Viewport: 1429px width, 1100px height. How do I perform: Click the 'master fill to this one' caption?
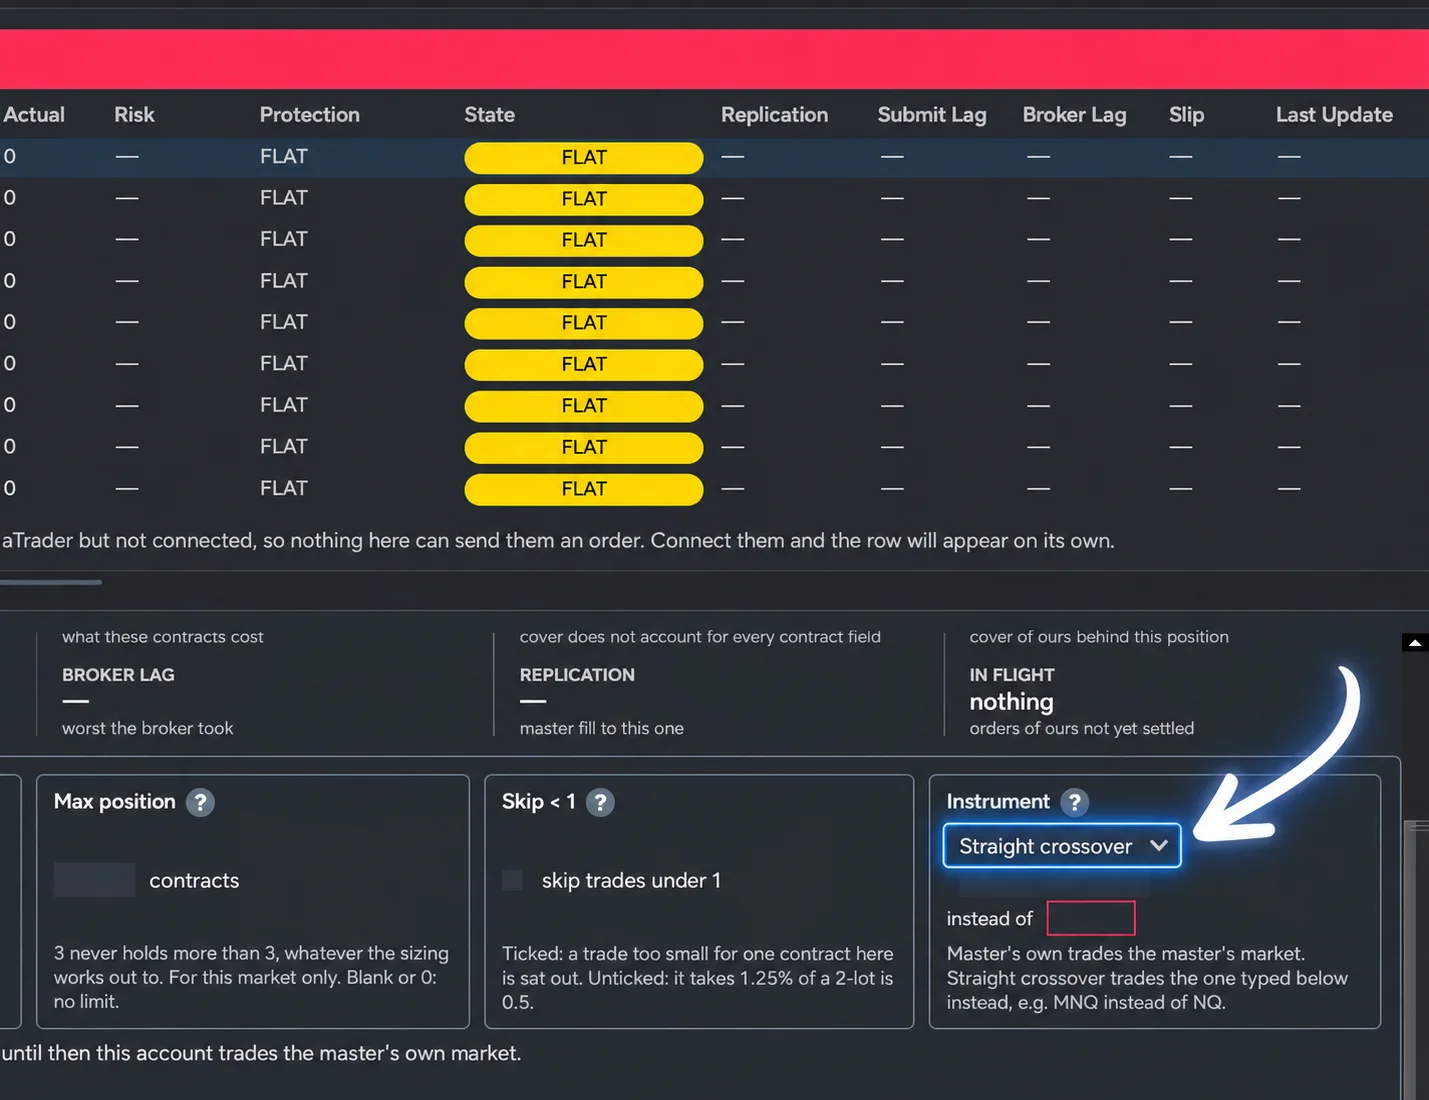[x=602, y=728]
